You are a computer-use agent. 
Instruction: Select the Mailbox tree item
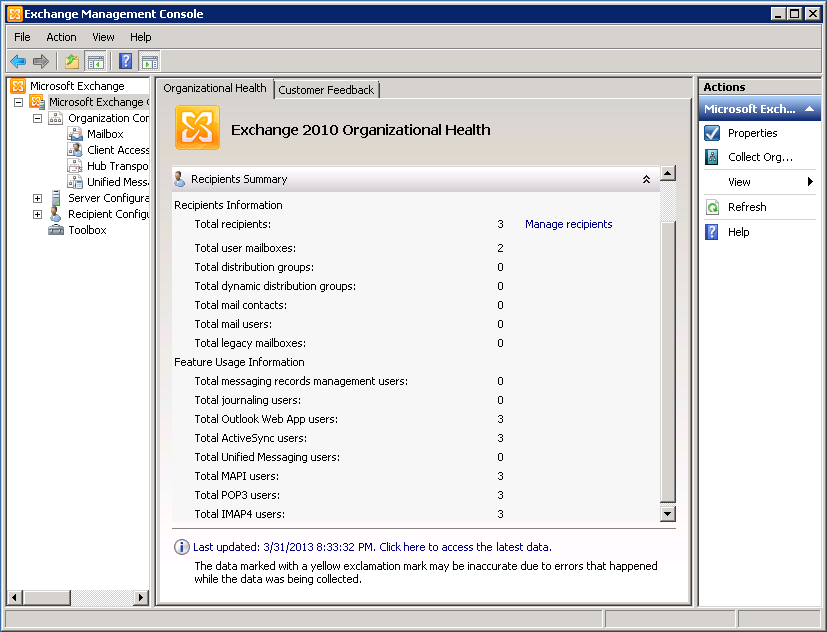pos(105,134)
